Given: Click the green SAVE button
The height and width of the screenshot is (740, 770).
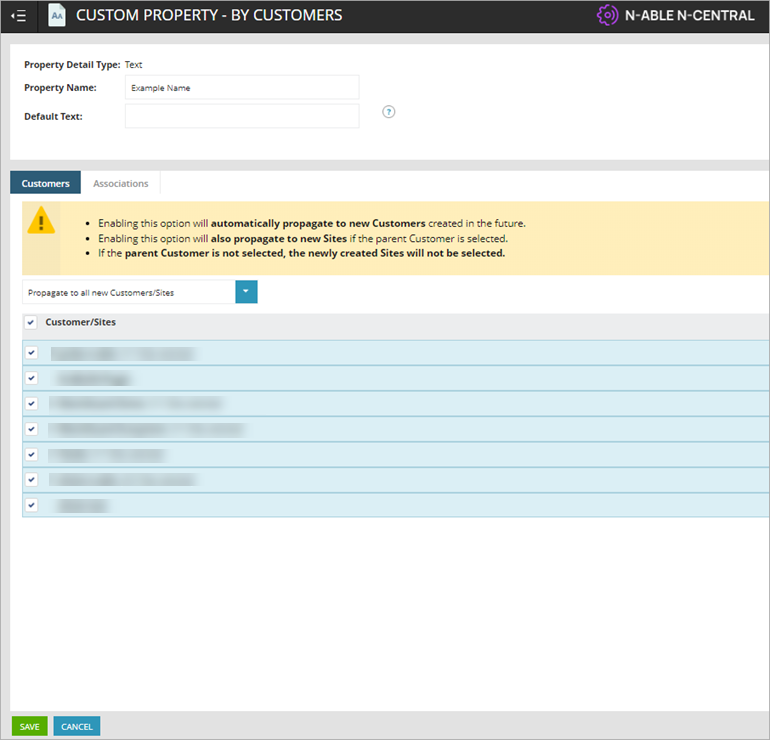Looking at the screenshot, I should point(29,726).
